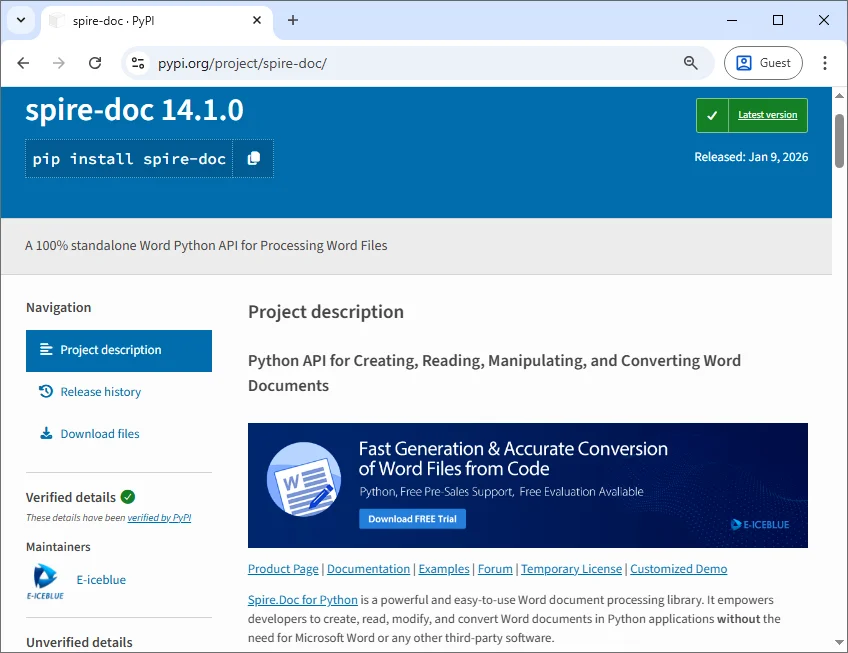Open the Documentation link

tap(367, 568)
